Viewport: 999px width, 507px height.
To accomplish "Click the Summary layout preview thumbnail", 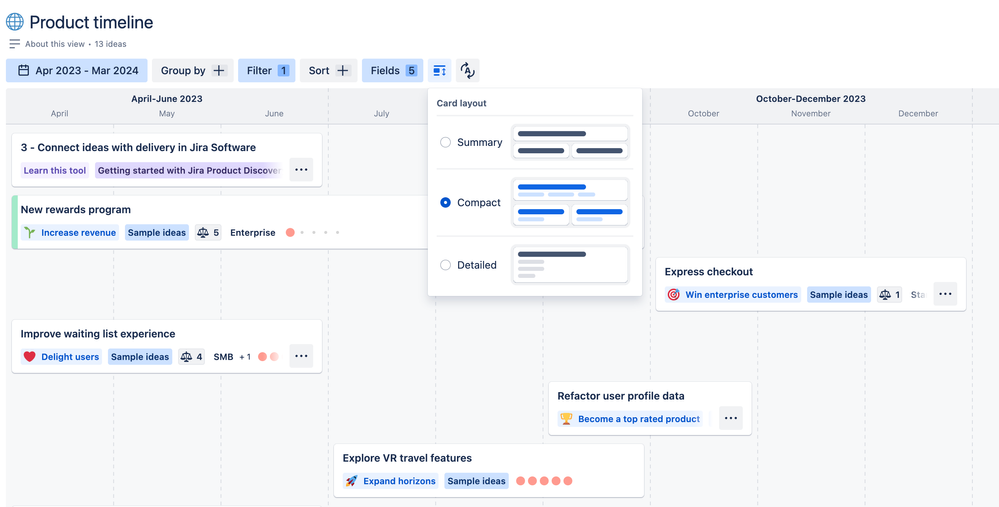I will pyautogui.click(x=571, y=142).
